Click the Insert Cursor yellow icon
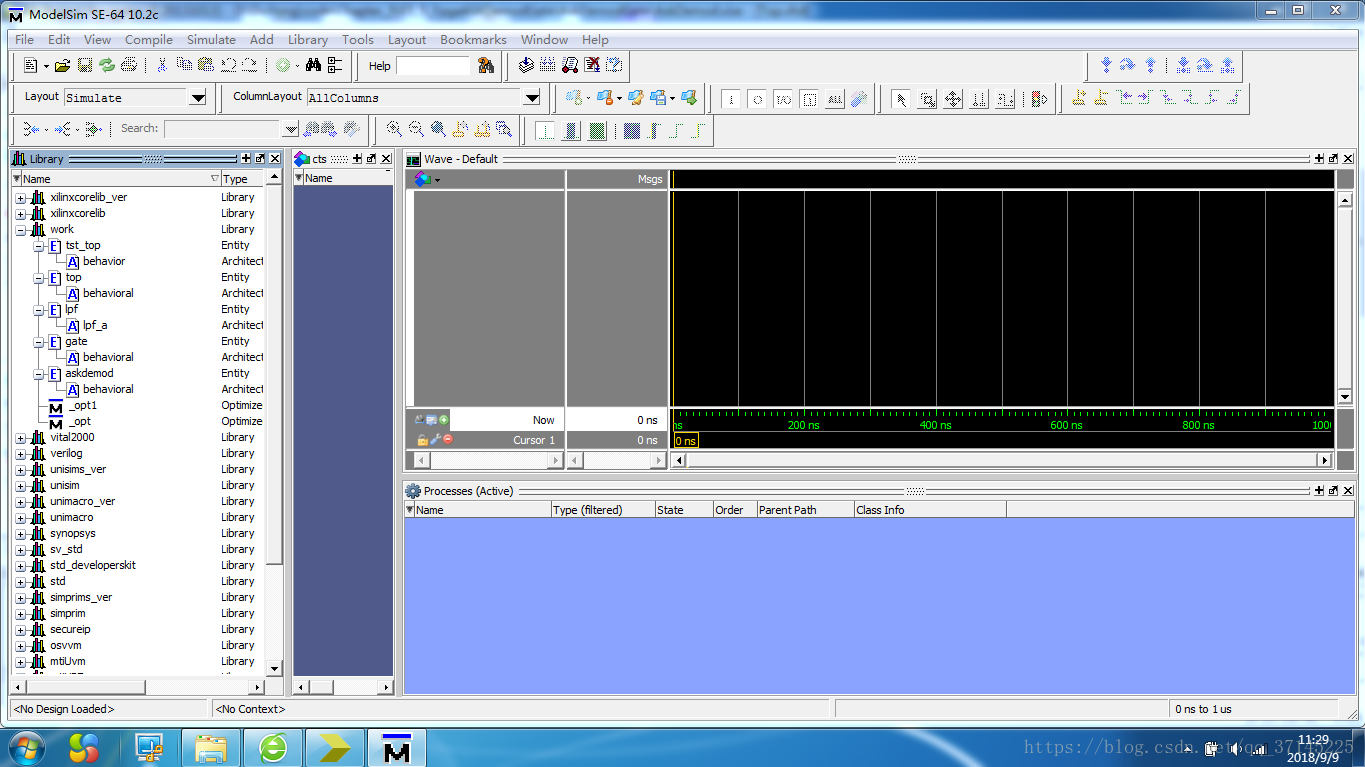1365x767 pixels. pyautogui.click(x=1079, y=98)
